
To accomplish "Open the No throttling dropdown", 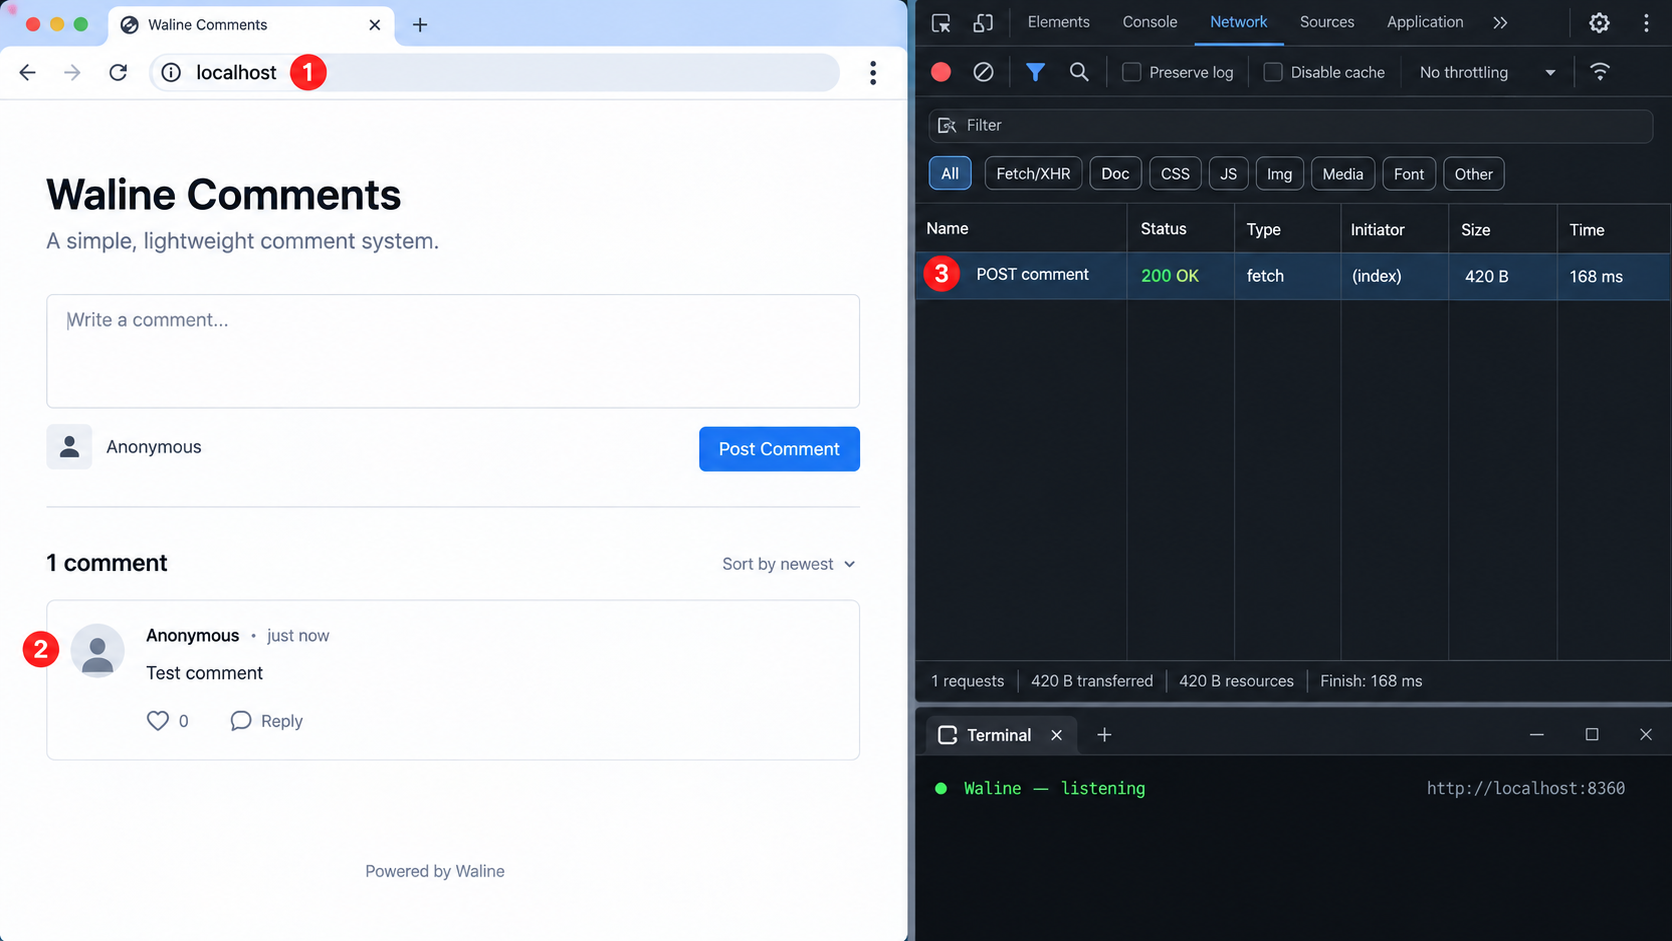I will 1487,72.
